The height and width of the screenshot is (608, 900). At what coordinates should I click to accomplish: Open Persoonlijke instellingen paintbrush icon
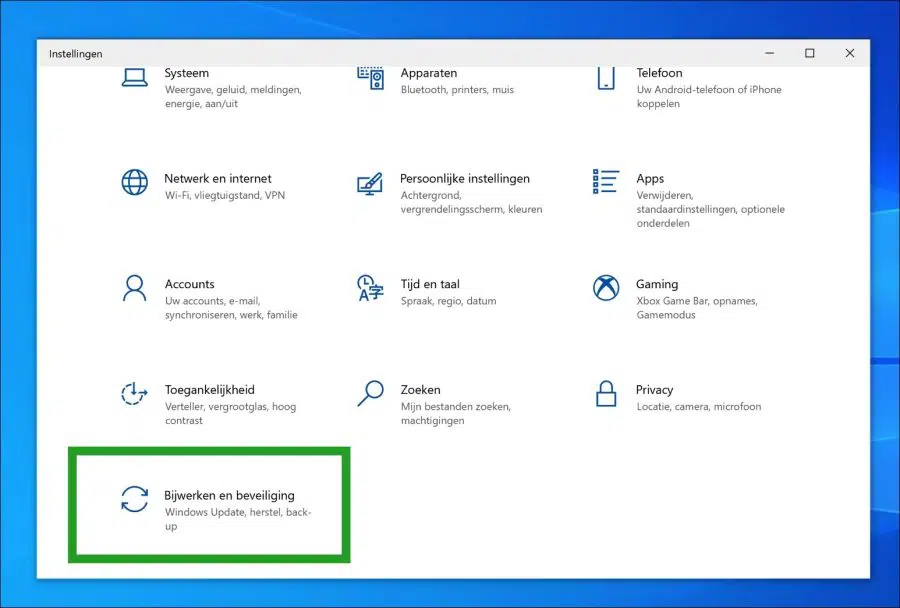370,184
